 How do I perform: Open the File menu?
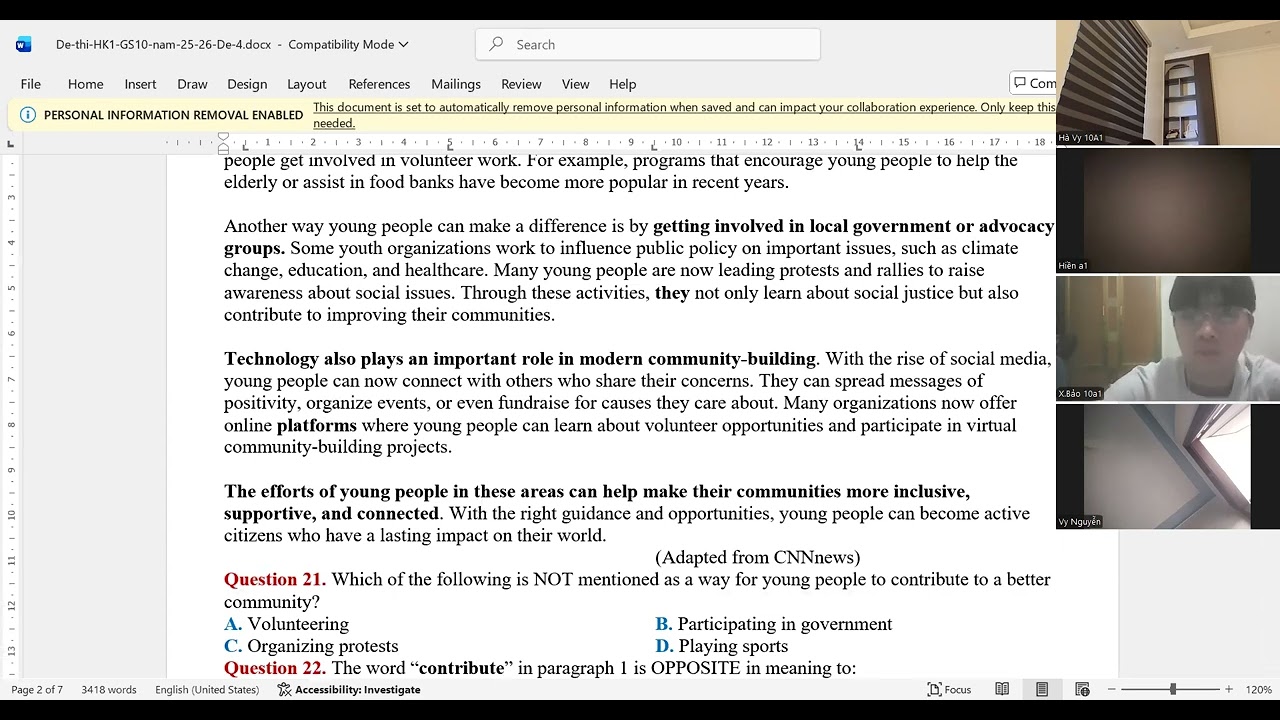[31, 84]
